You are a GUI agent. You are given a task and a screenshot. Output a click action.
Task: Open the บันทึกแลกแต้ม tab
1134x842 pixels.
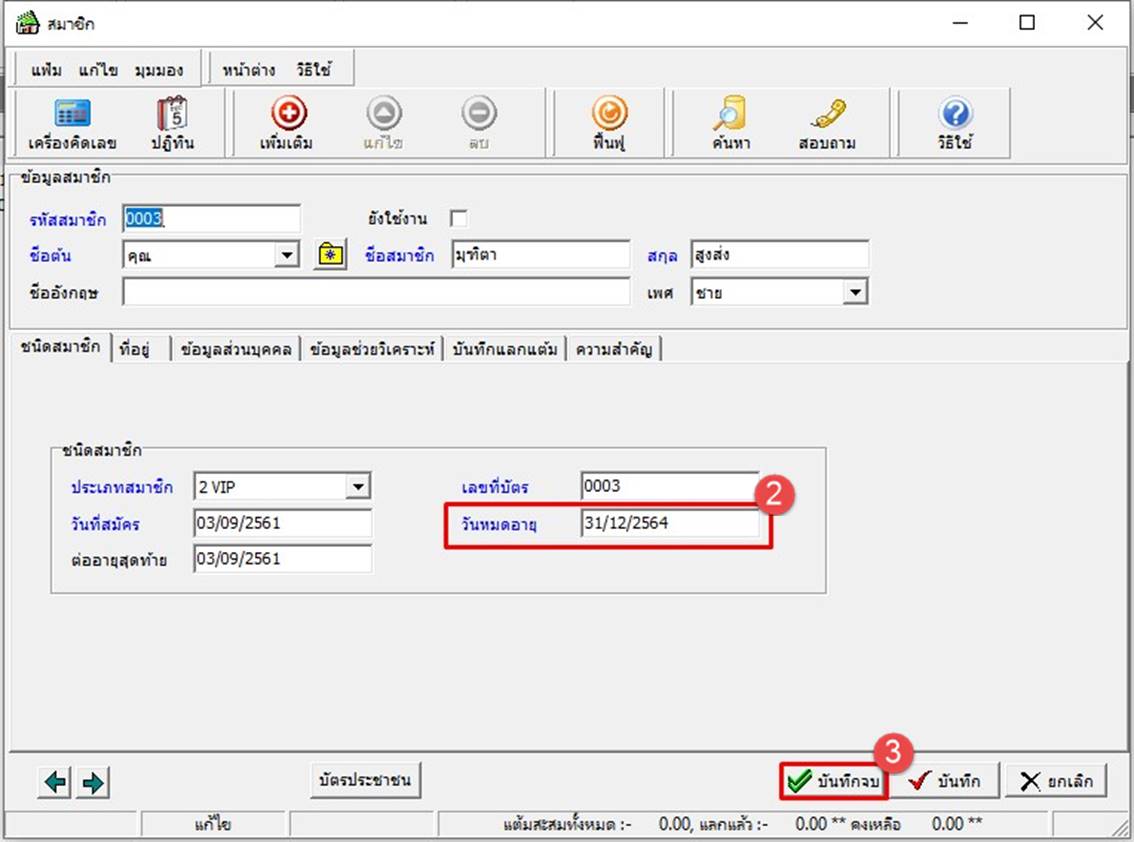(x=505, y=349)
